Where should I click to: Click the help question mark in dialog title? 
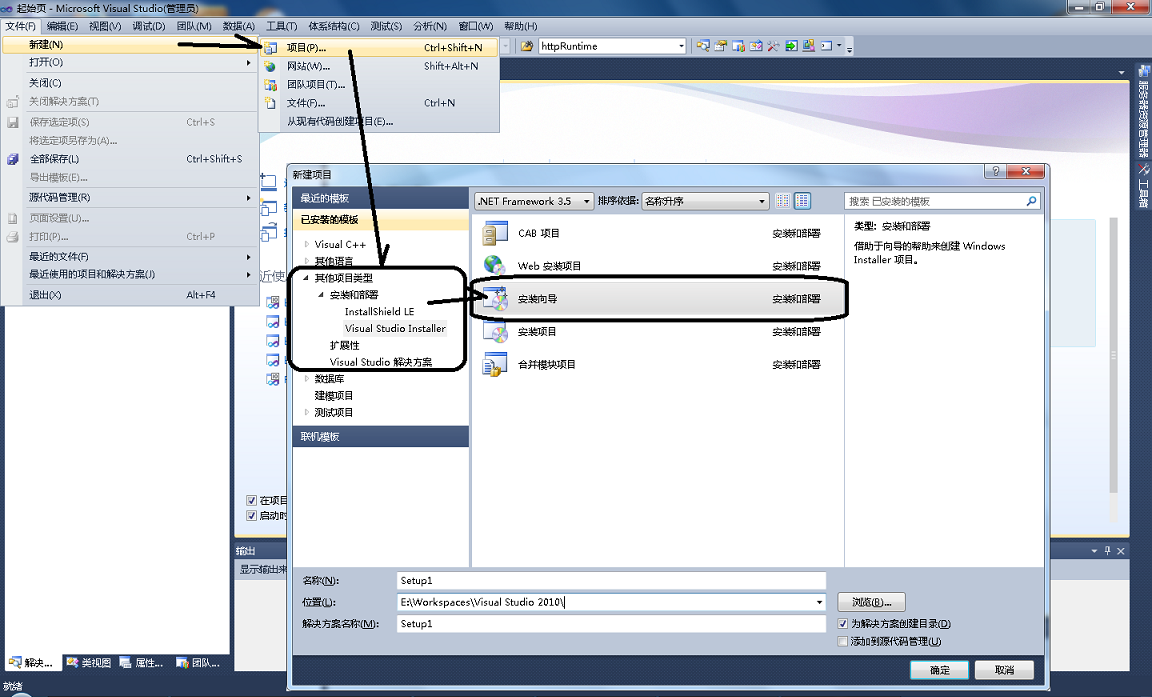(996, 171)
